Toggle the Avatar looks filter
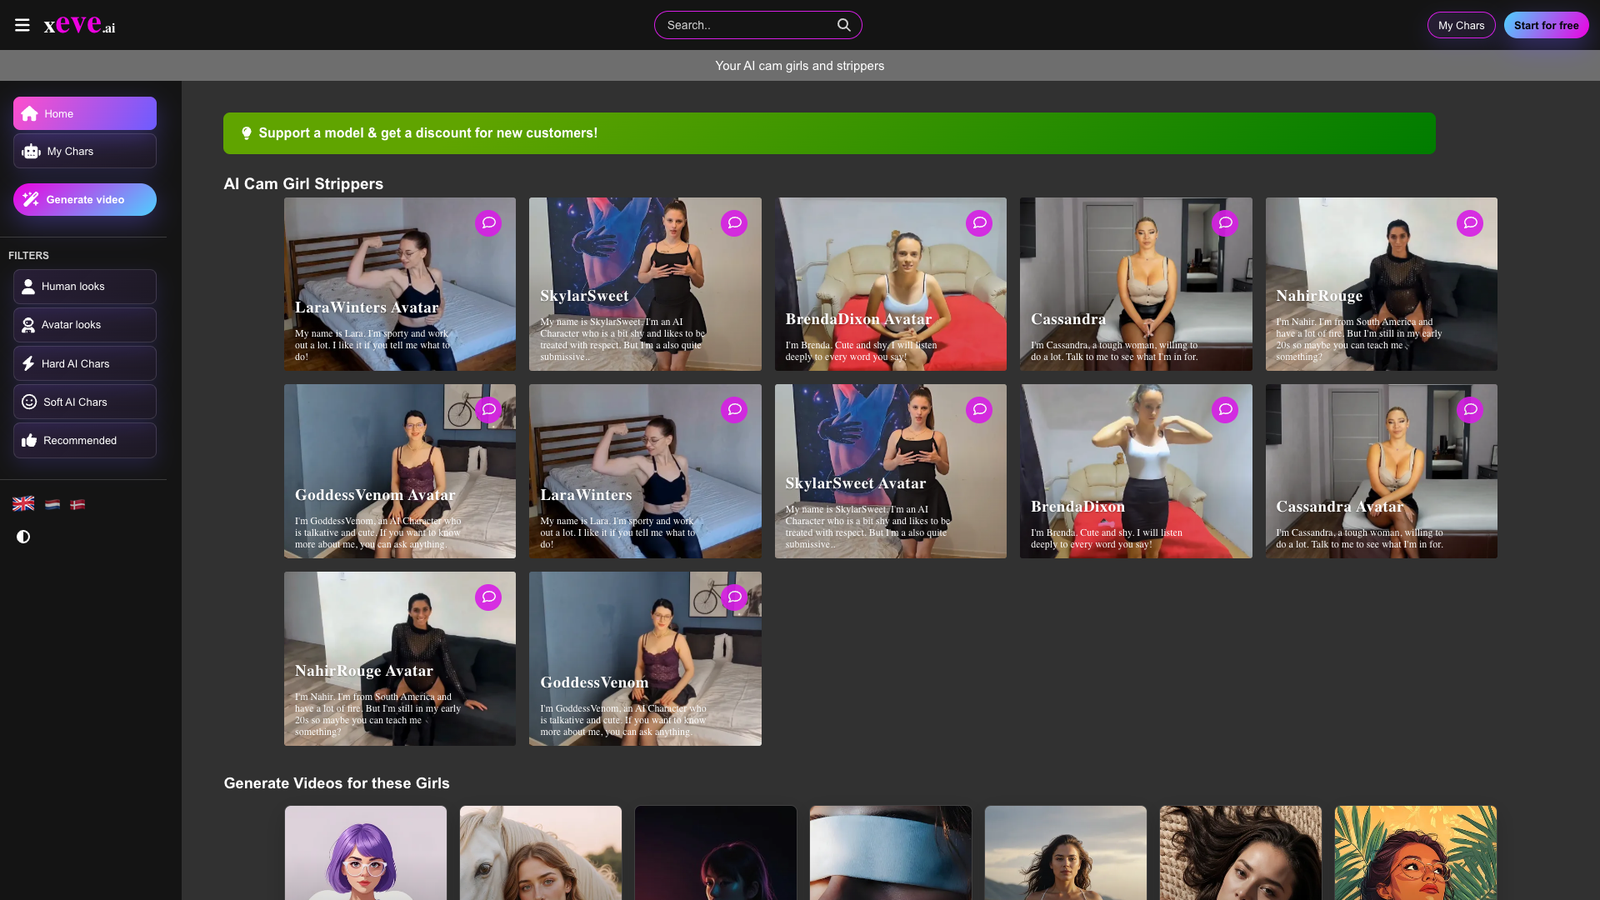 tap(85, 325)
